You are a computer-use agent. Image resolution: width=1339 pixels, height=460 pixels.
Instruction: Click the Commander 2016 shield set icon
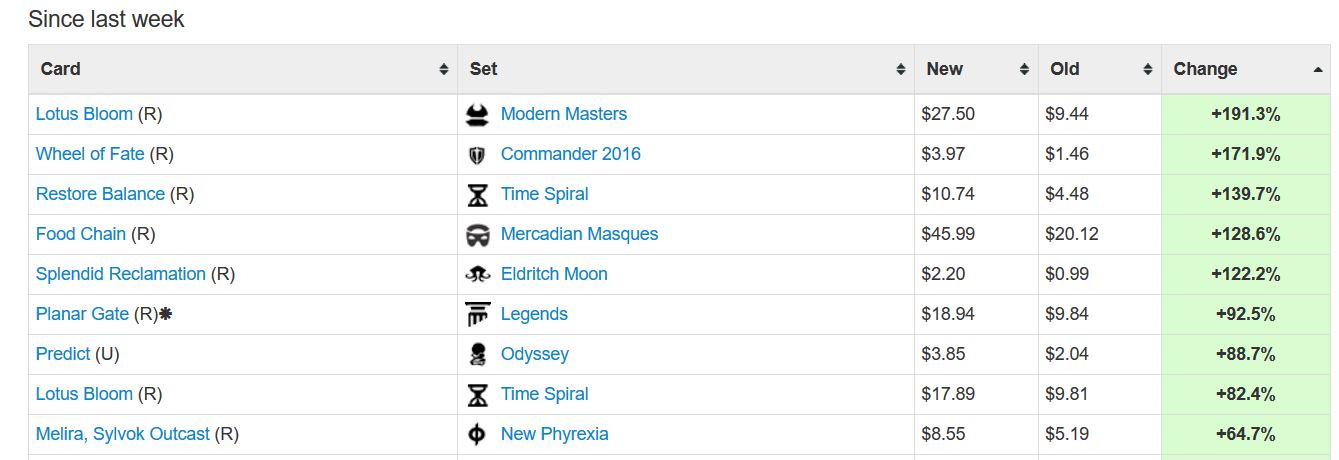(477, 155)
